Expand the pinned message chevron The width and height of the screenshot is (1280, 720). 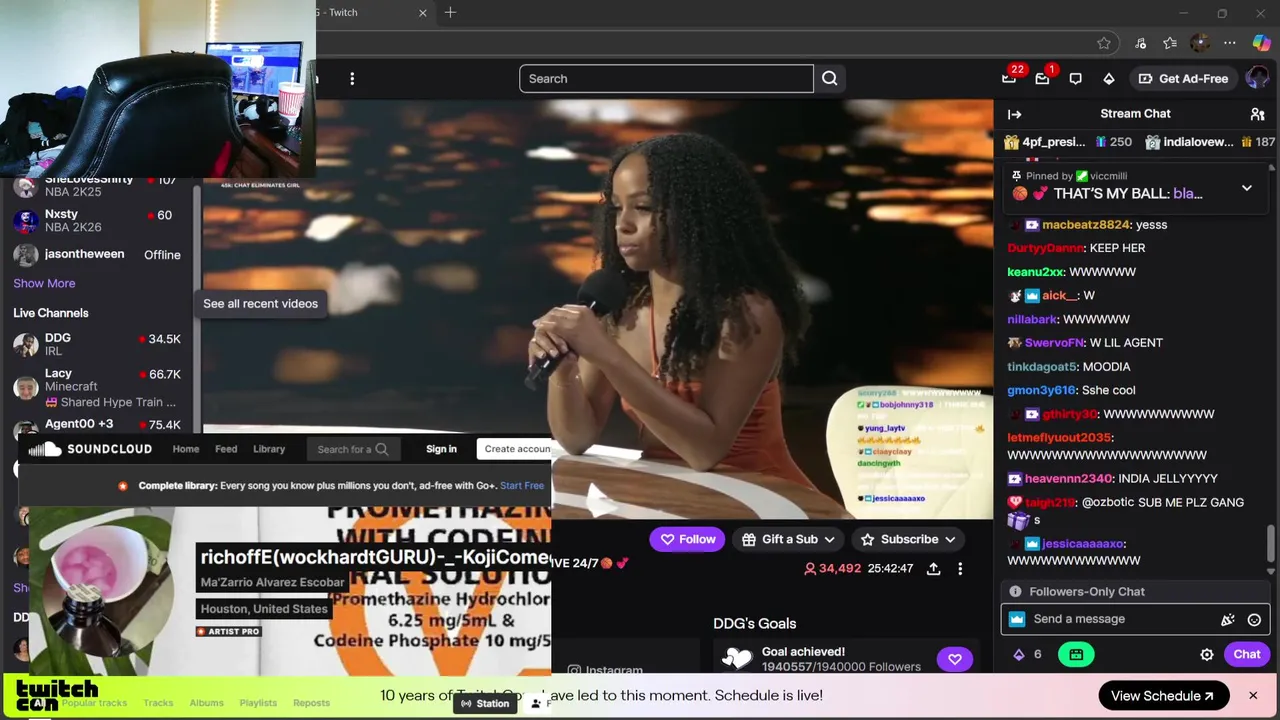(x=1247, y=188)
